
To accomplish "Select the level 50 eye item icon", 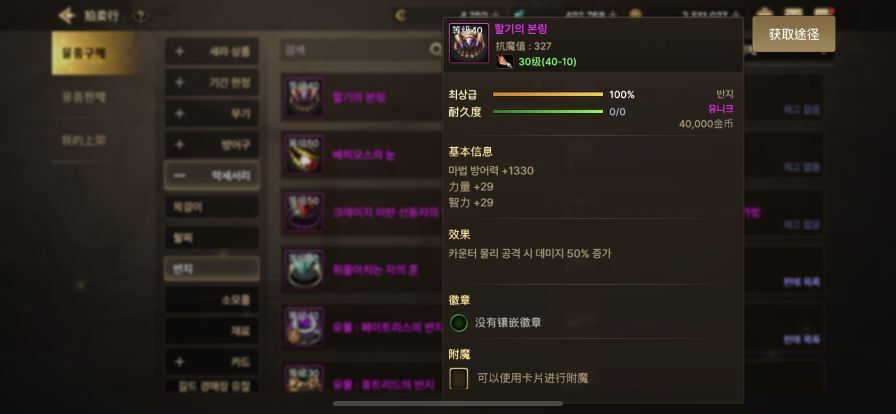I will pos(304,154).
